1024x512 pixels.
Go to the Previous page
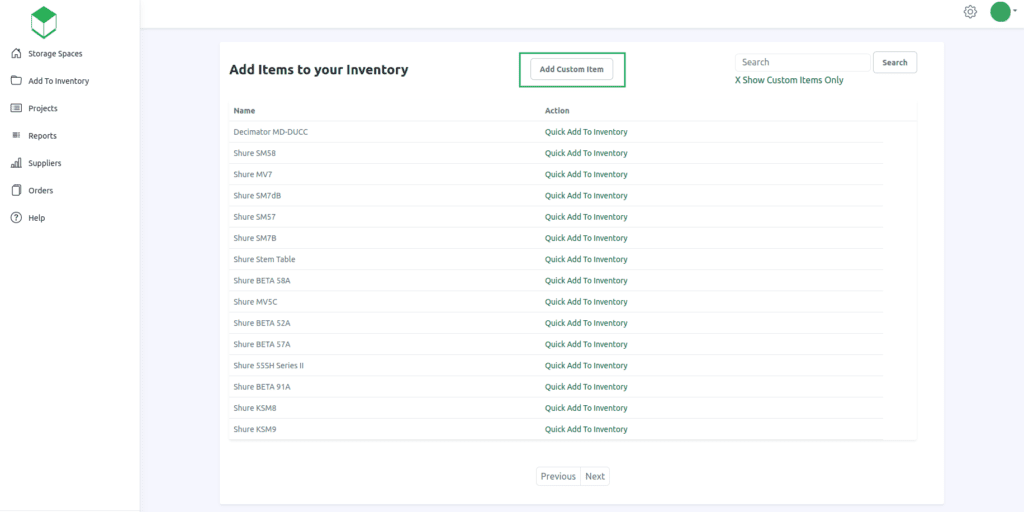point(558,476)
